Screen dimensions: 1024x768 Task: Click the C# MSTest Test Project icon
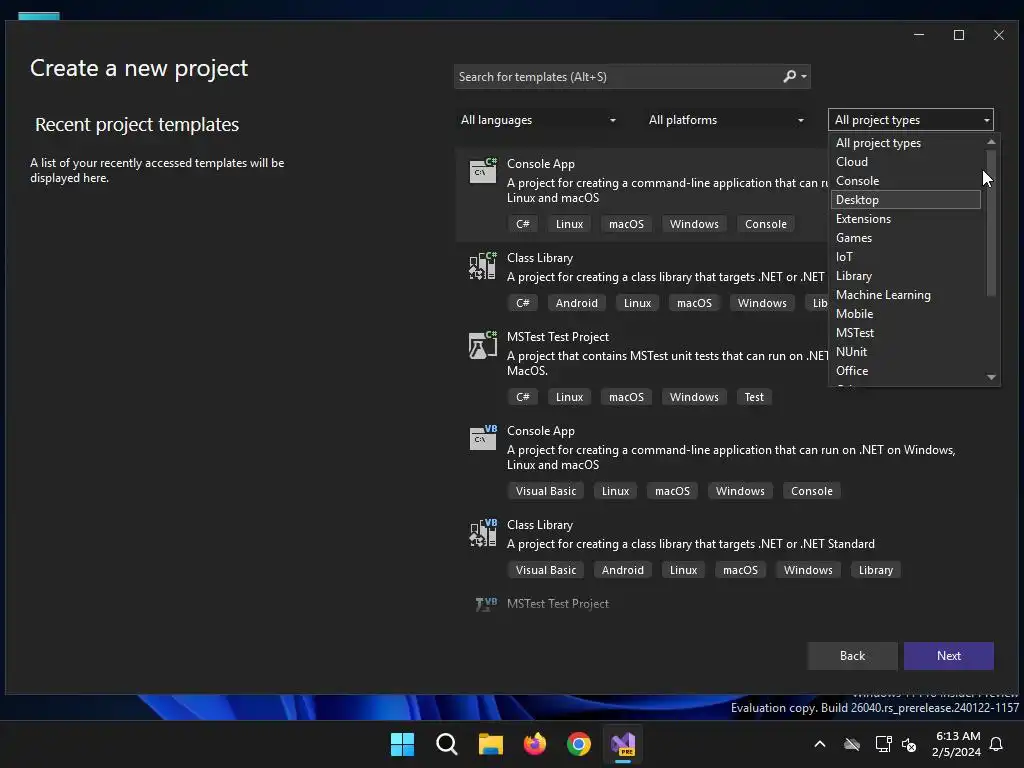[x=483, y=344]
